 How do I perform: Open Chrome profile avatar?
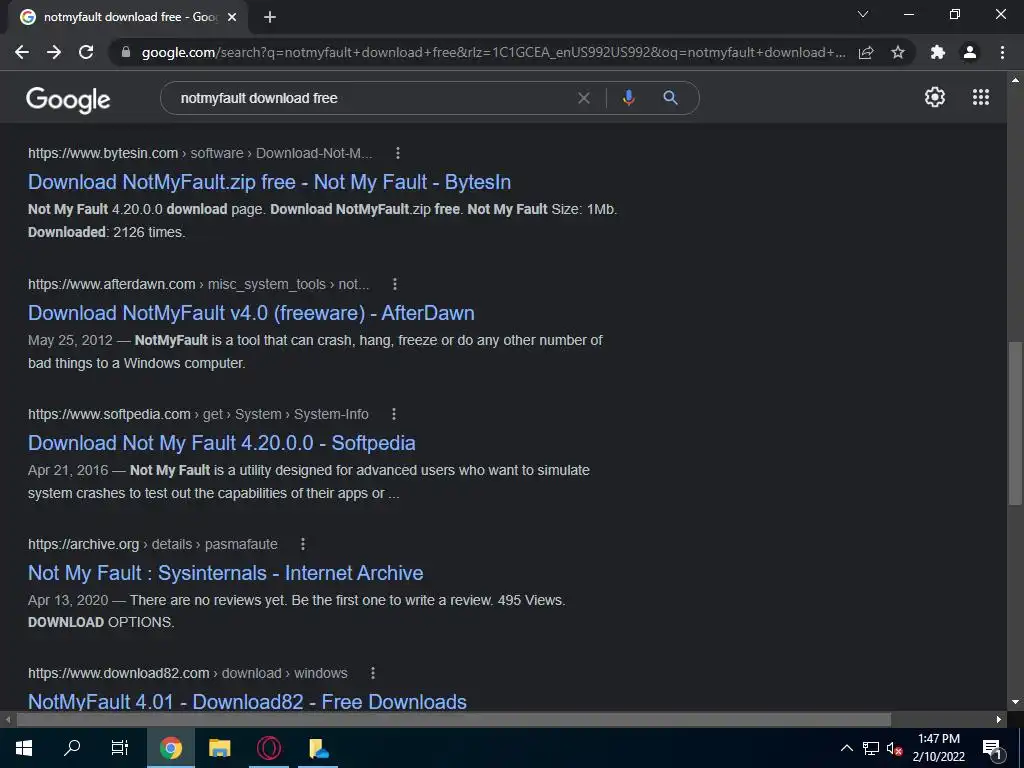(970, 52)
